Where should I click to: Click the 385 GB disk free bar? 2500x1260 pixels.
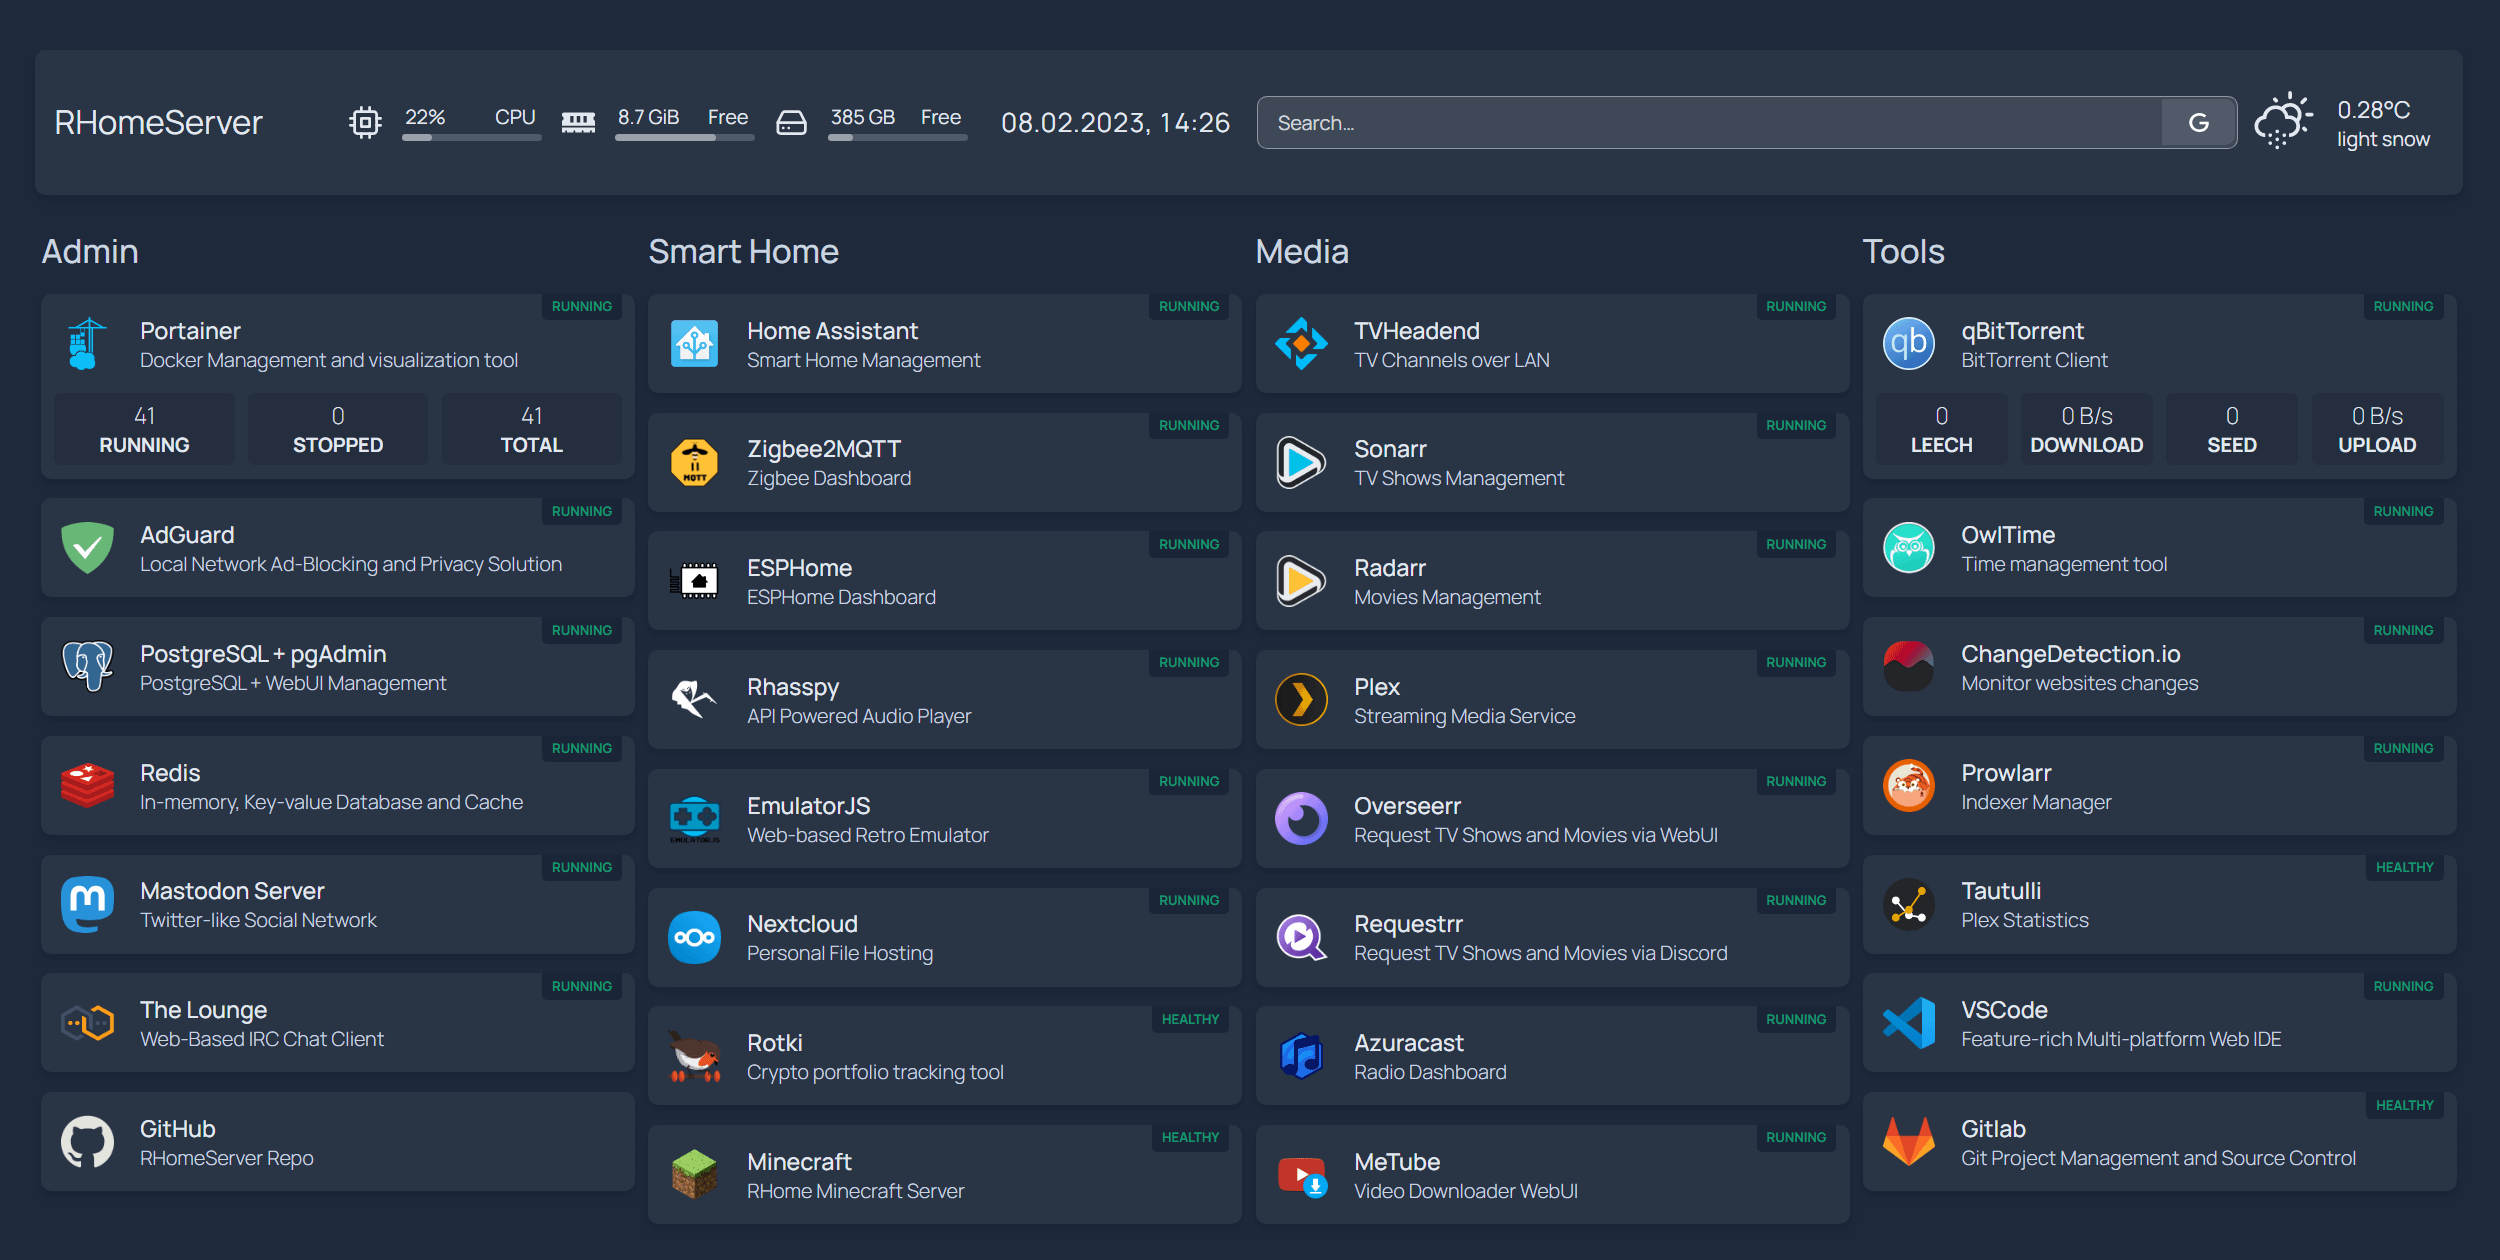[x=897, y=138]
